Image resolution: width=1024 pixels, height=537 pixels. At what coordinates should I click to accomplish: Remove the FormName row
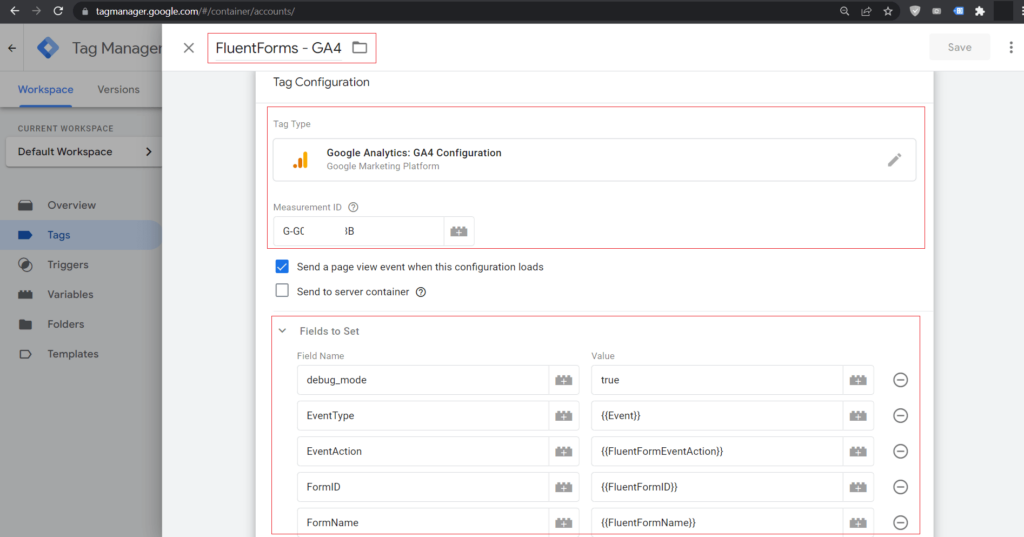901,523
